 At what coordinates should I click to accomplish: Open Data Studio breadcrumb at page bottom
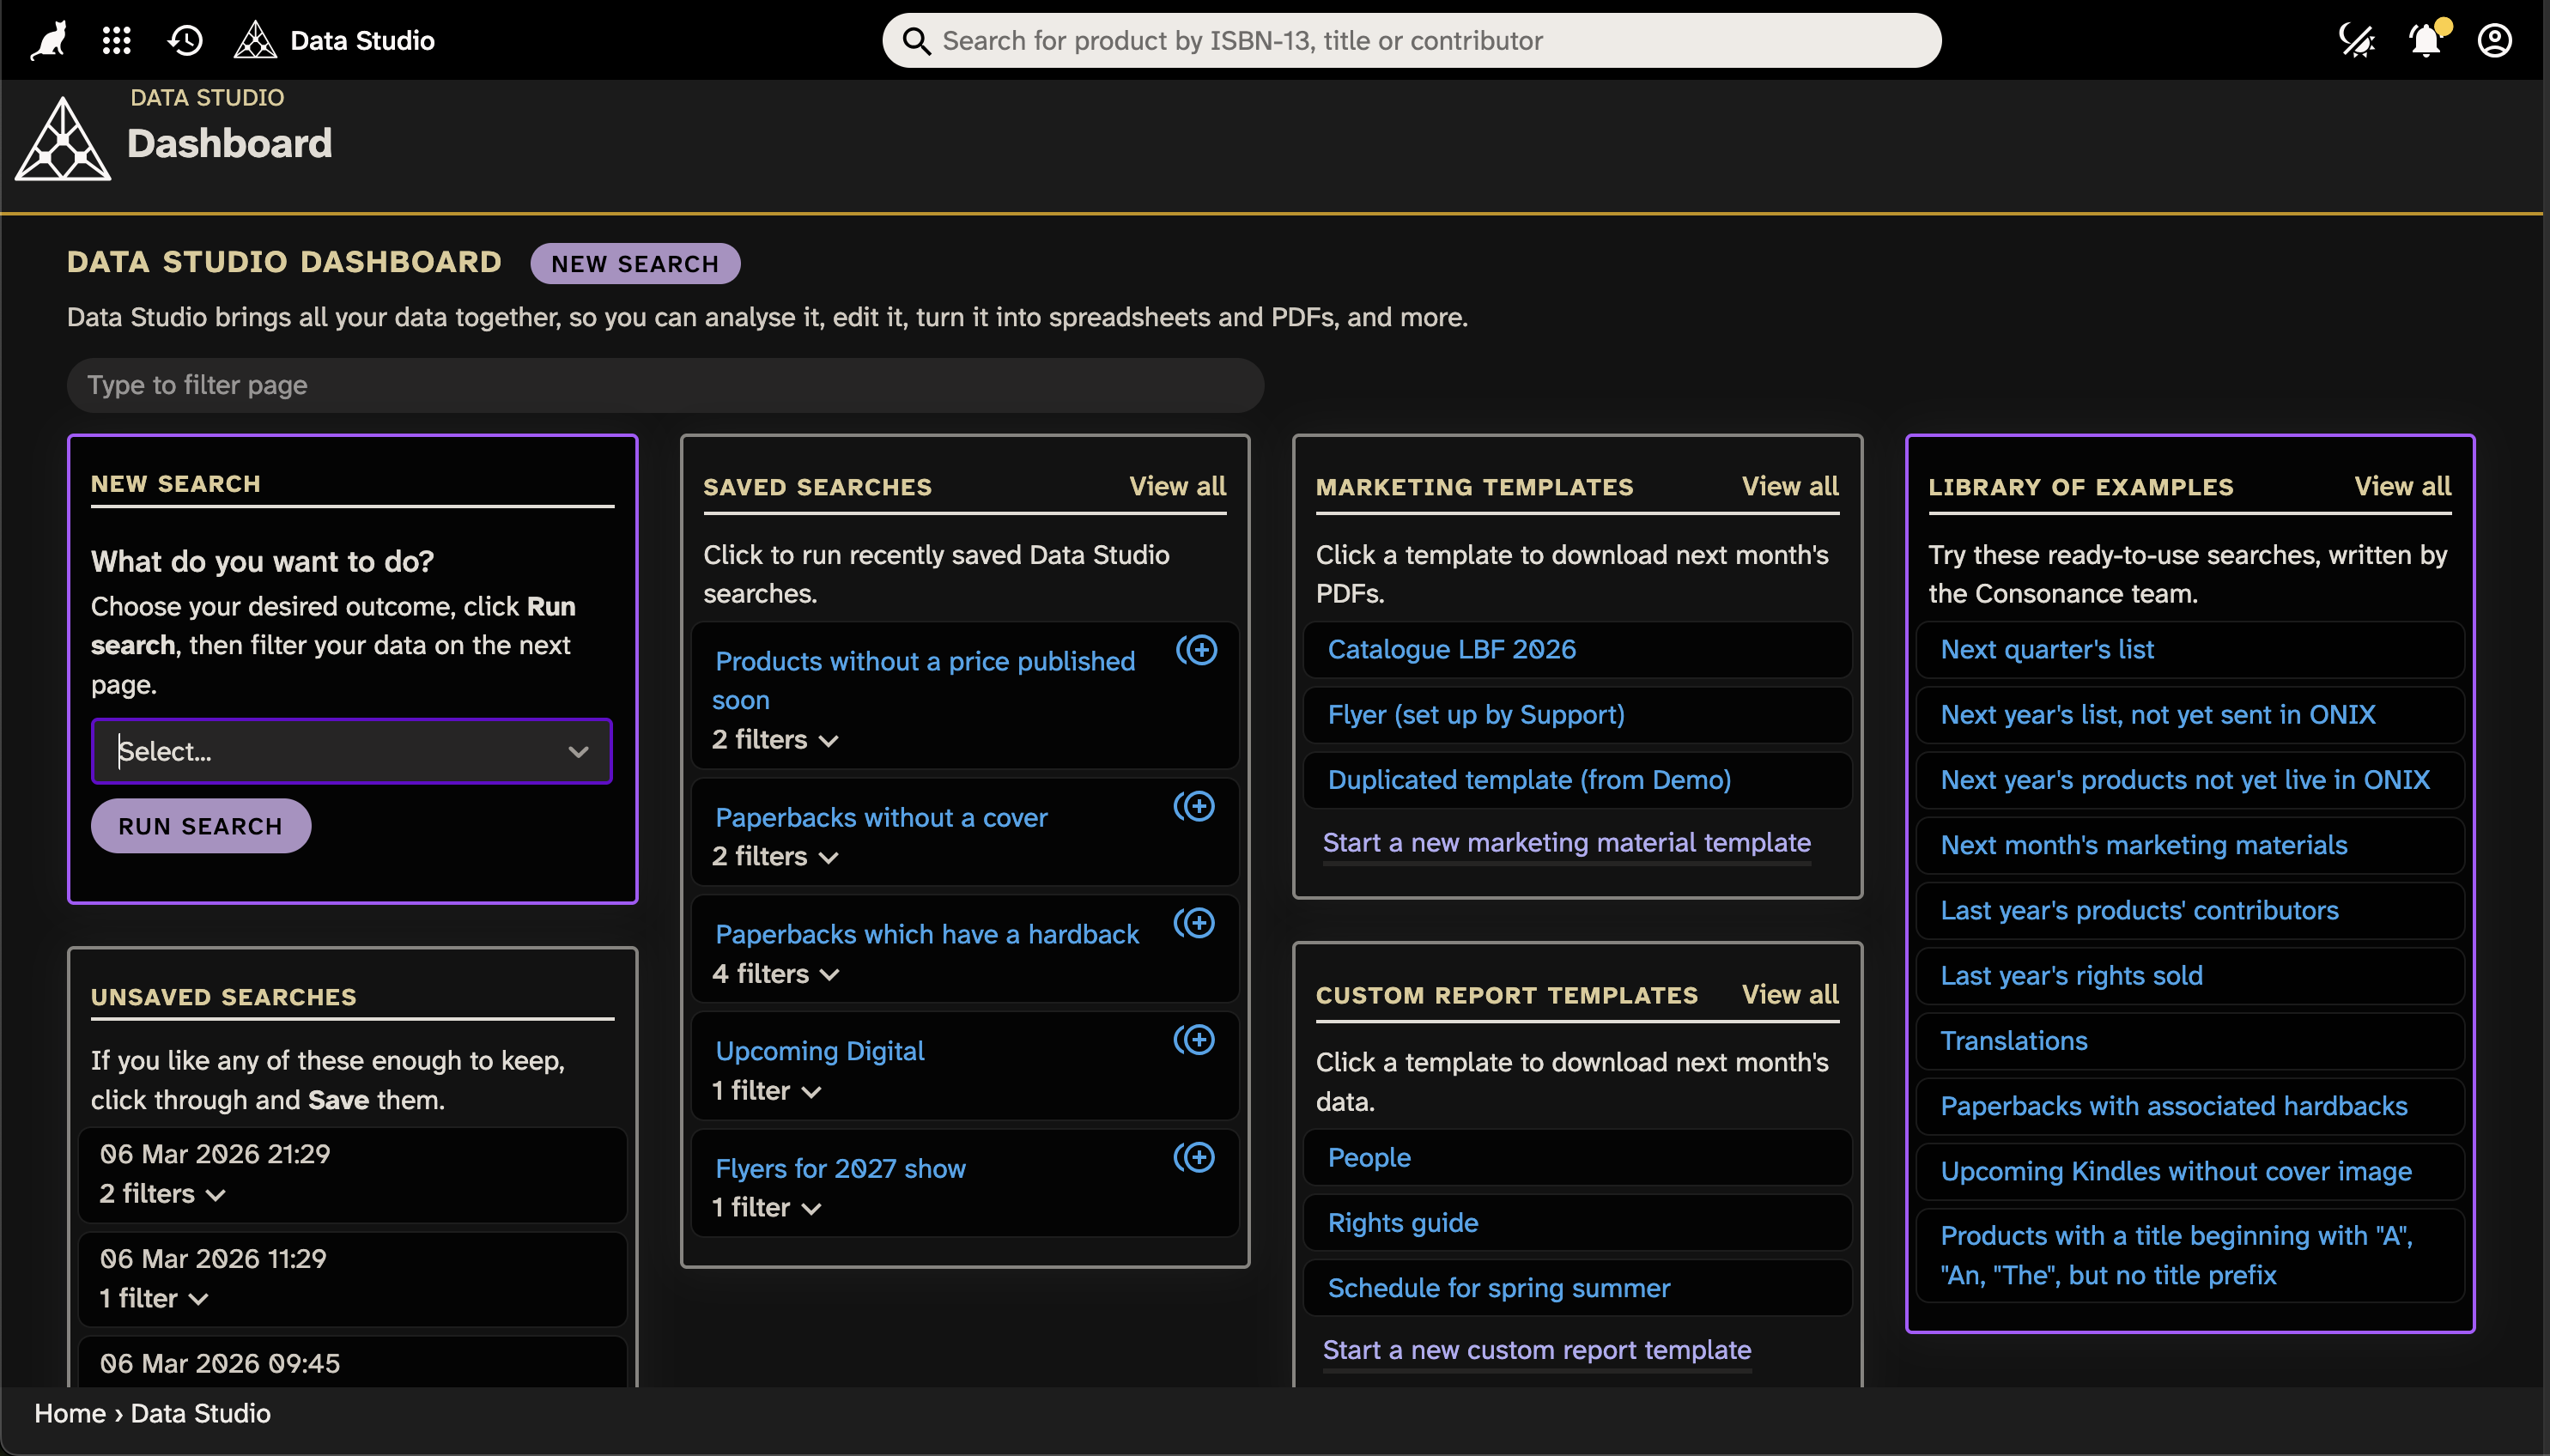[200, 1413]
